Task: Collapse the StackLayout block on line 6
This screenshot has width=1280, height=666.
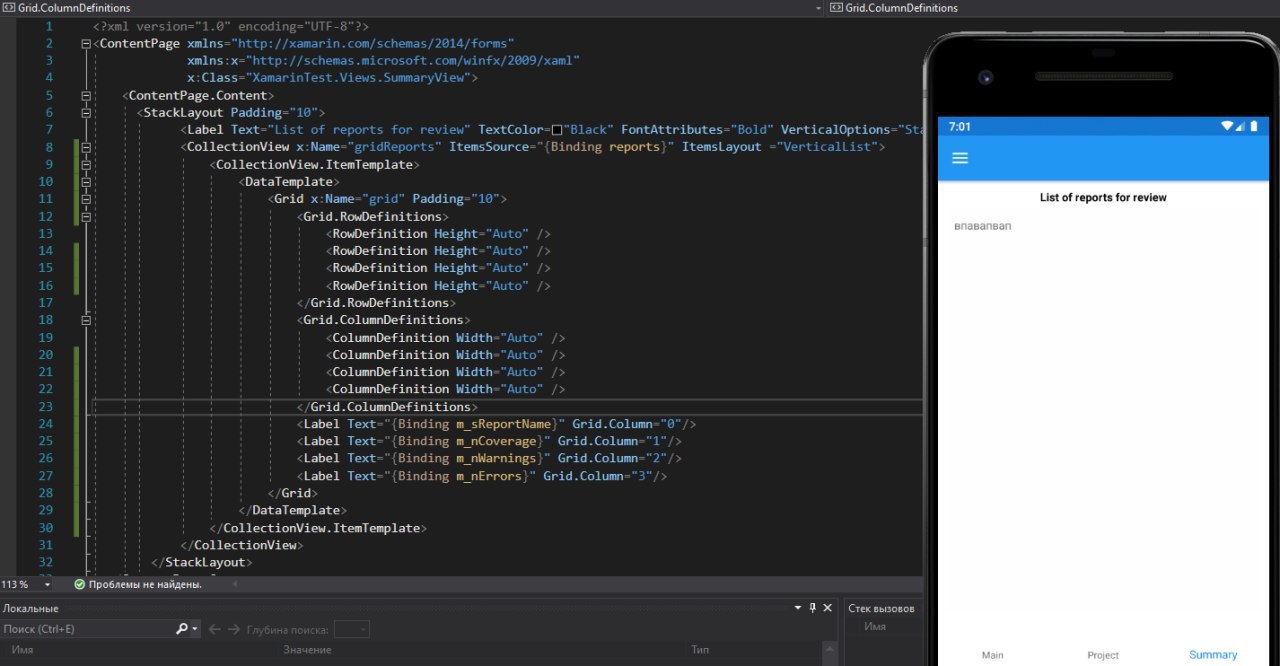Action: point(86,113)
